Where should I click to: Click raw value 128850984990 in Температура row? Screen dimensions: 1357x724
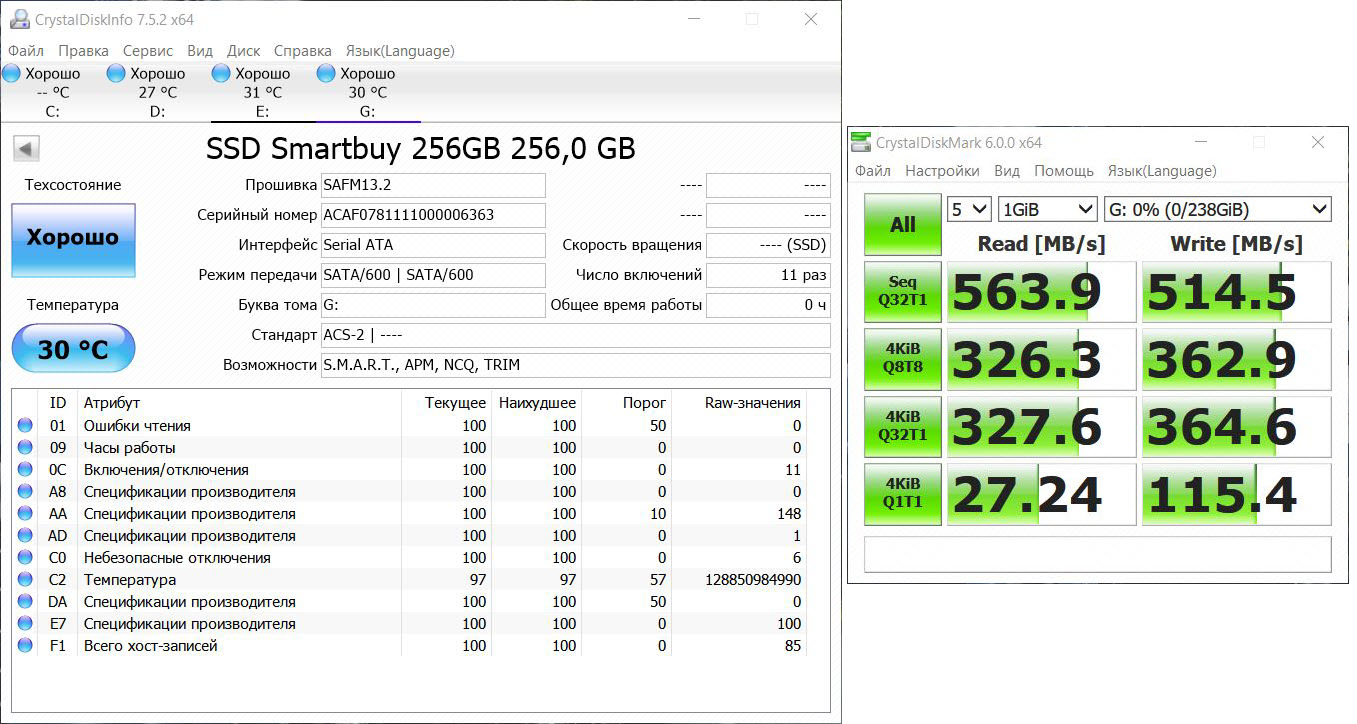pos(754,580)
